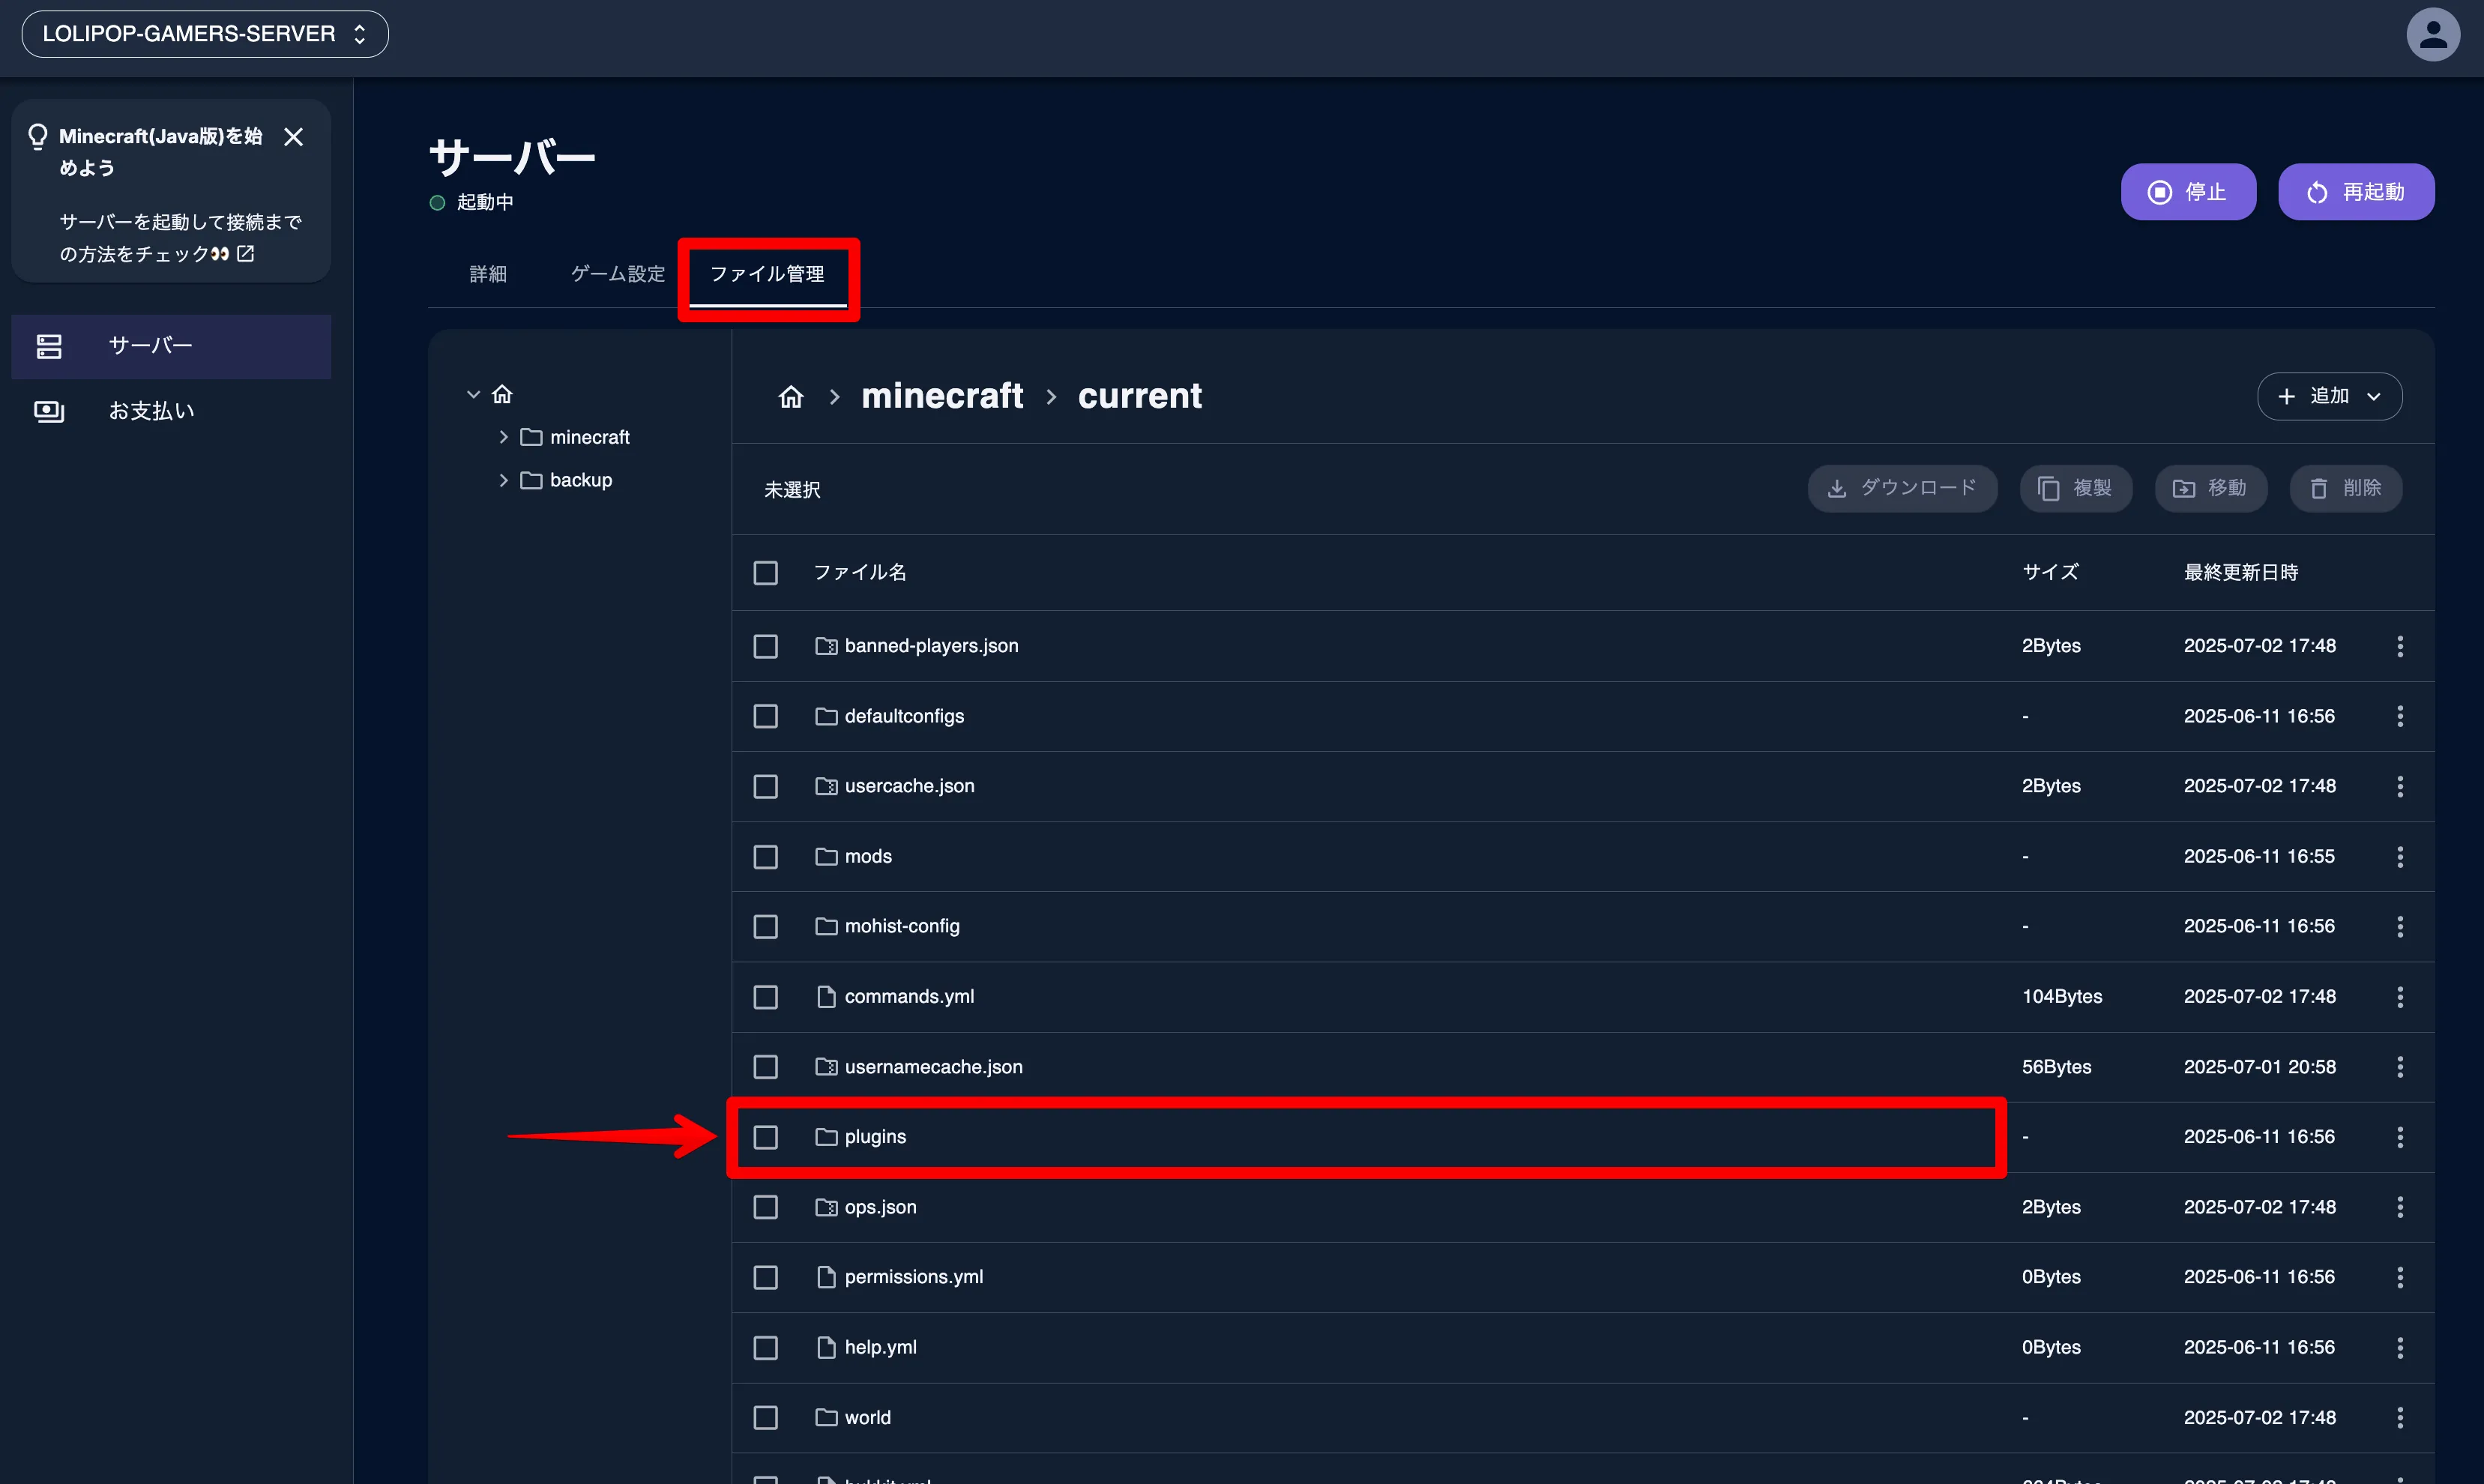Open more options for permissions.yml
Image resolution: width=2484 pixels, height=1484 pixels.
point(2400,1277)
